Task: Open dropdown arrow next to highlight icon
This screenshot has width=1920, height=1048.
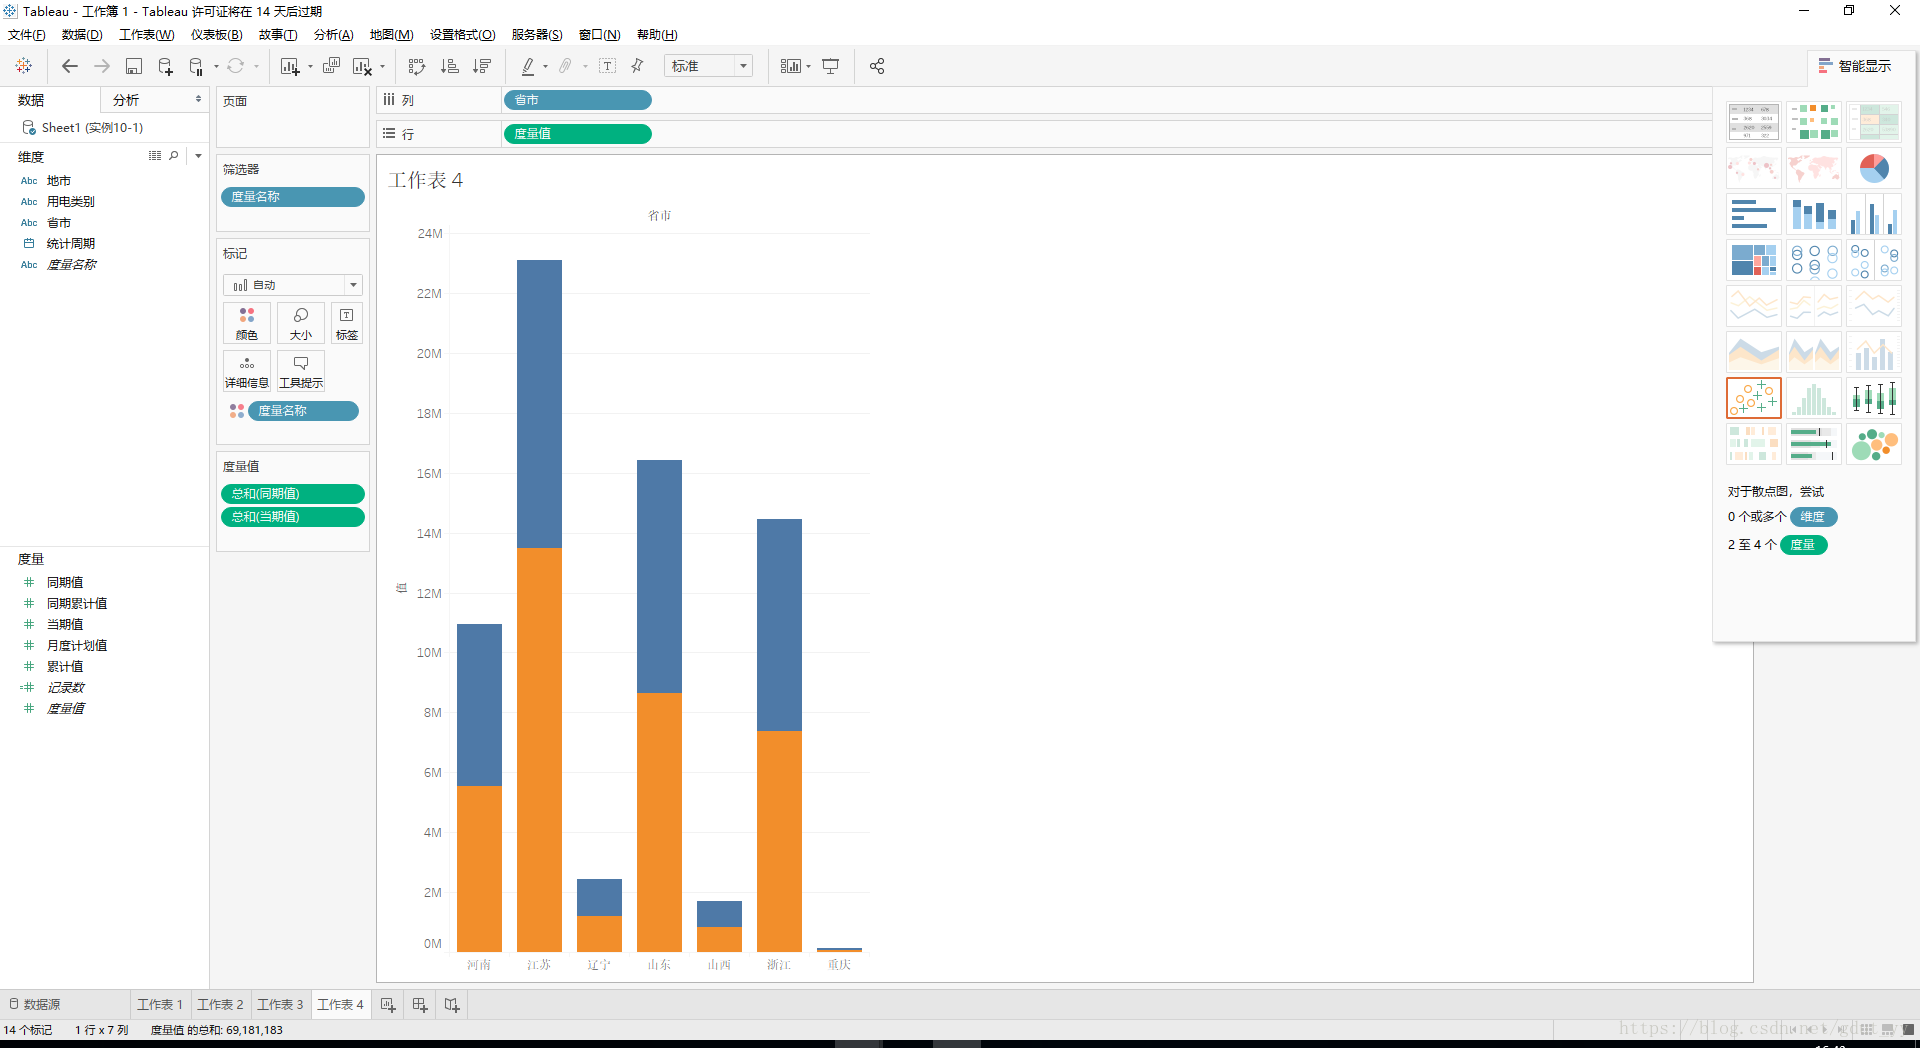Action: (x=545, y=67)
